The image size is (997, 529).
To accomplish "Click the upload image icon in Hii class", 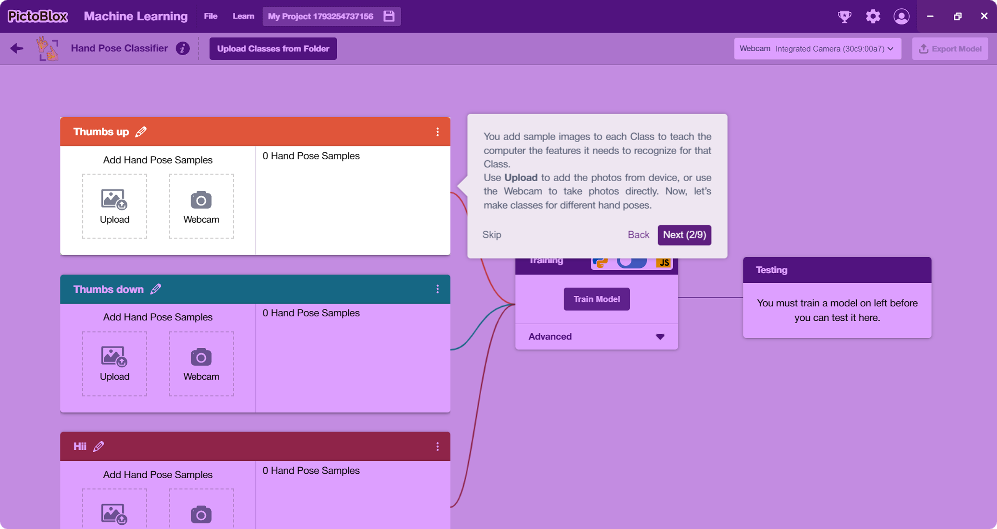I will tap(114, 514).
